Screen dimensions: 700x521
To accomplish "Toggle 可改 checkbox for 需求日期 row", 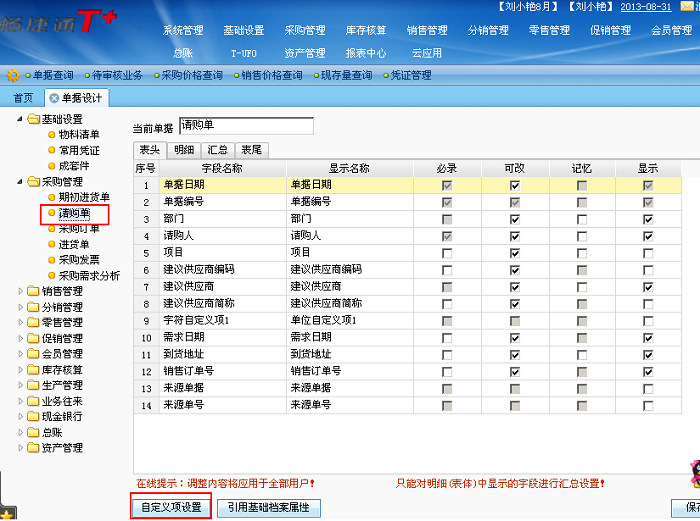I will pos(514,337).
